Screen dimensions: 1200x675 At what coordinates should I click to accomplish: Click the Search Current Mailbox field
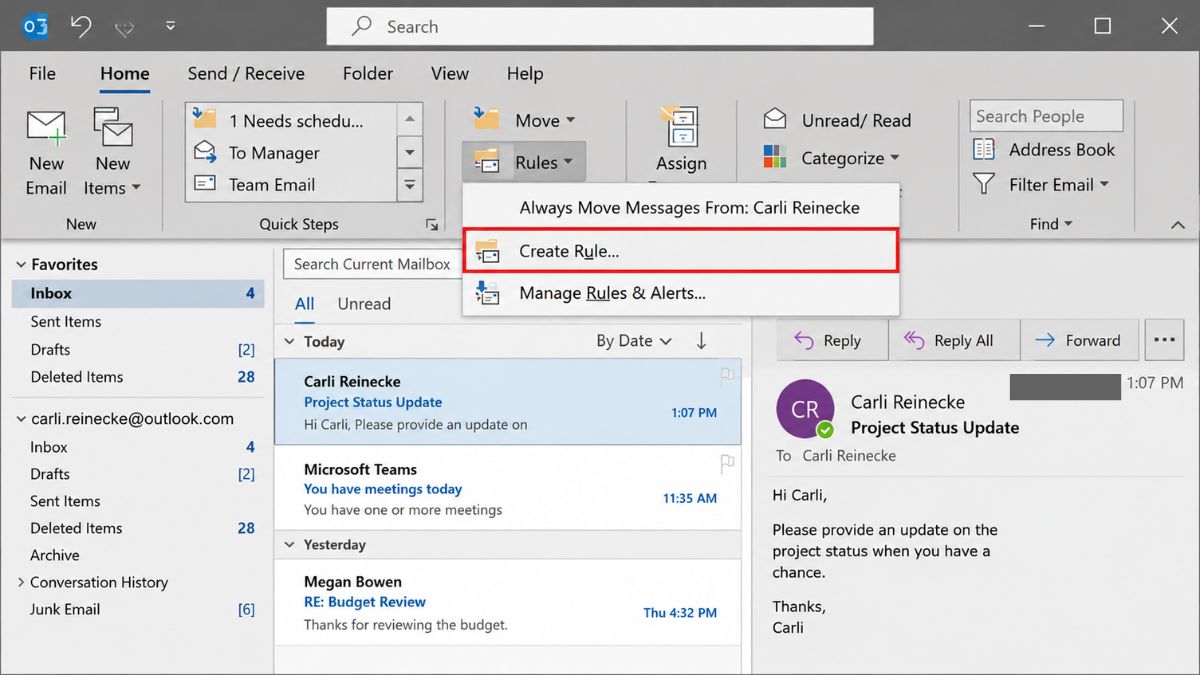(x=372, y=264)
